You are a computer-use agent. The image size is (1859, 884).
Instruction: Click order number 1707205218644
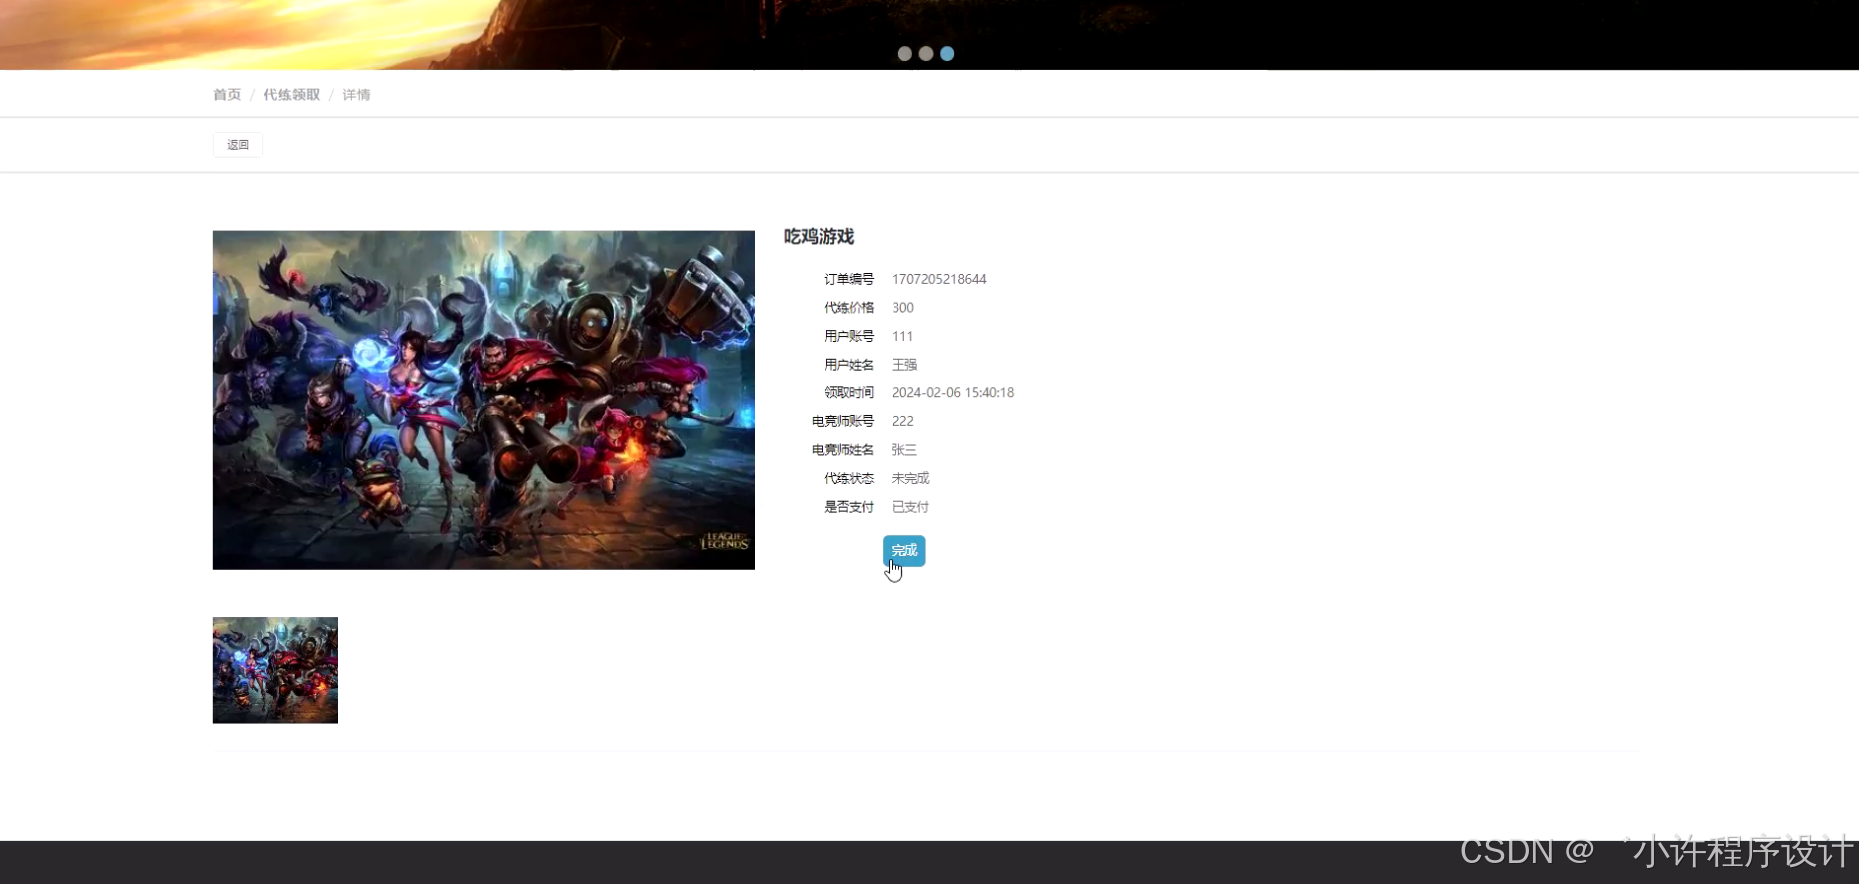point(939,279)
